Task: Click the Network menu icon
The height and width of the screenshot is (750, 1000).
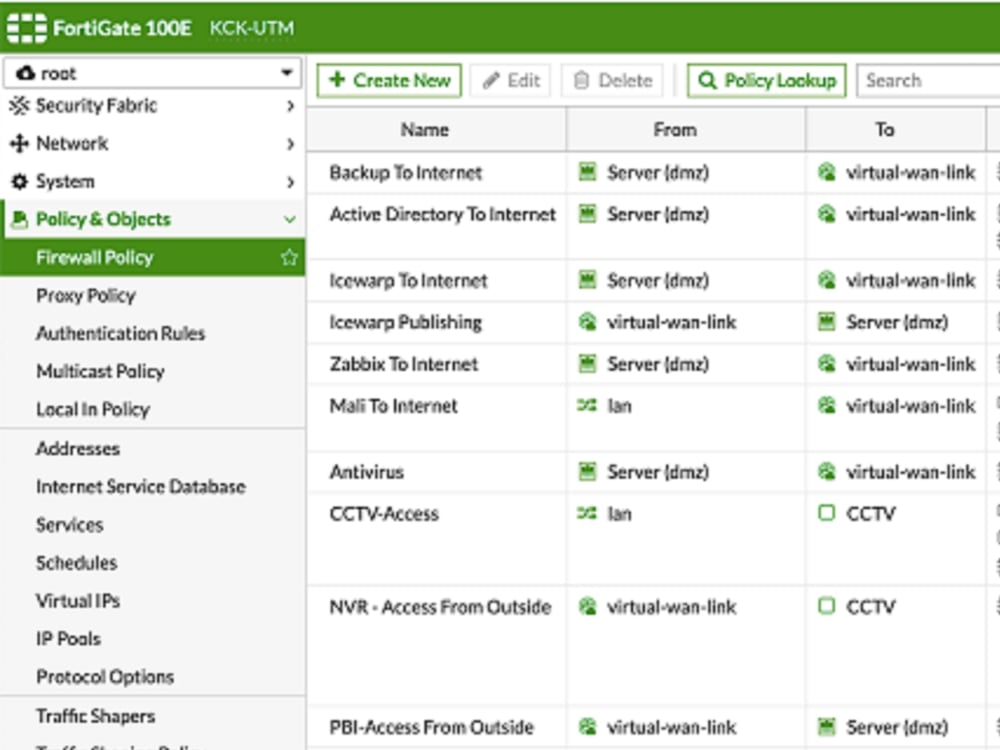Action: (19, 143)
